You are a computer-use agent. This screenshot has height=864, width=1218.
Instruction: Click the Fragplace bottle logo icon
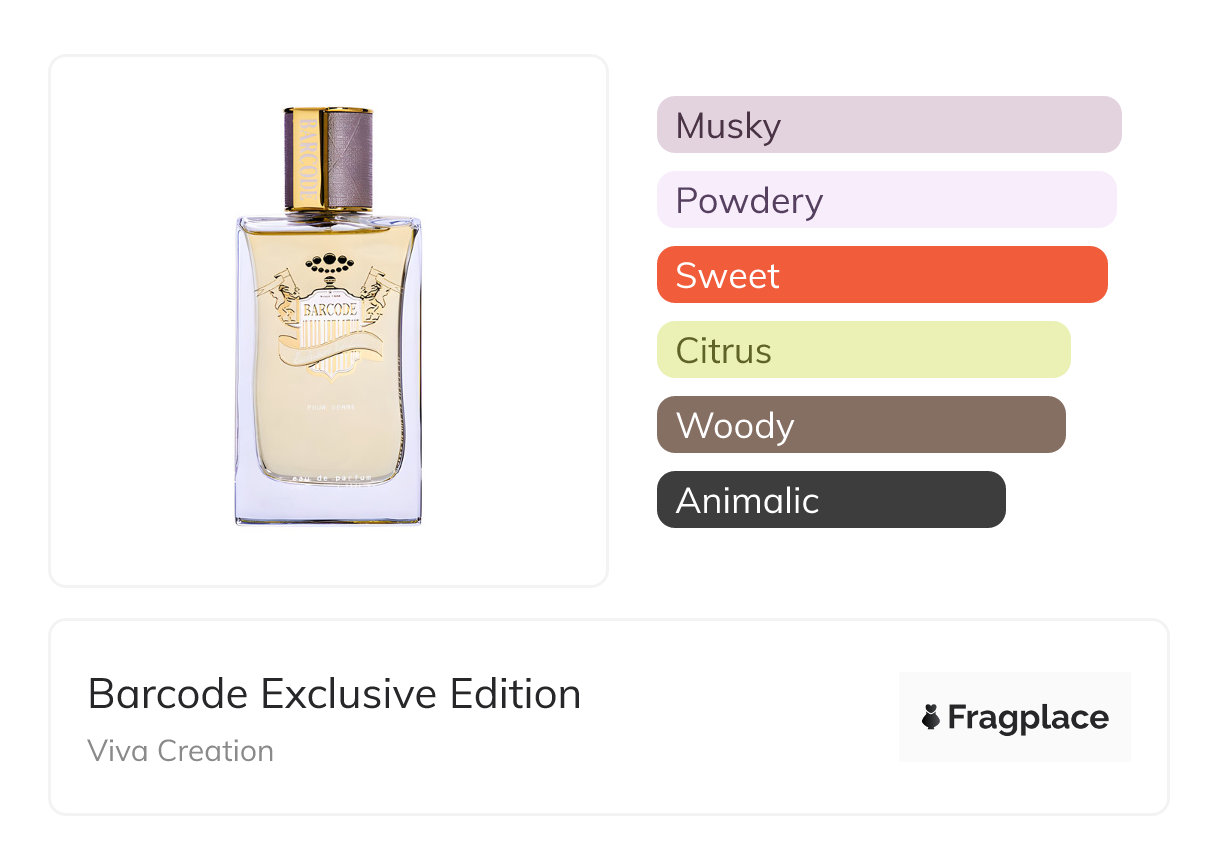coord(931,717)
